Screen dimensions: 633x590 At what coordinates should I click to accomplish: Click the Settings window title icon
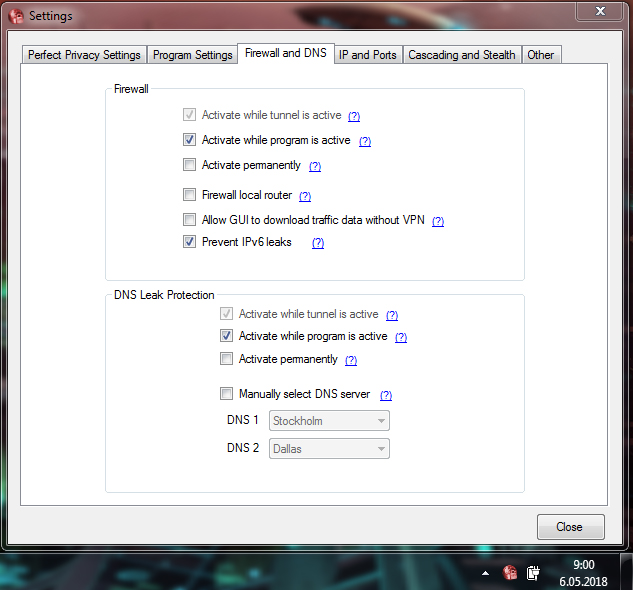(x=17, y=16)
